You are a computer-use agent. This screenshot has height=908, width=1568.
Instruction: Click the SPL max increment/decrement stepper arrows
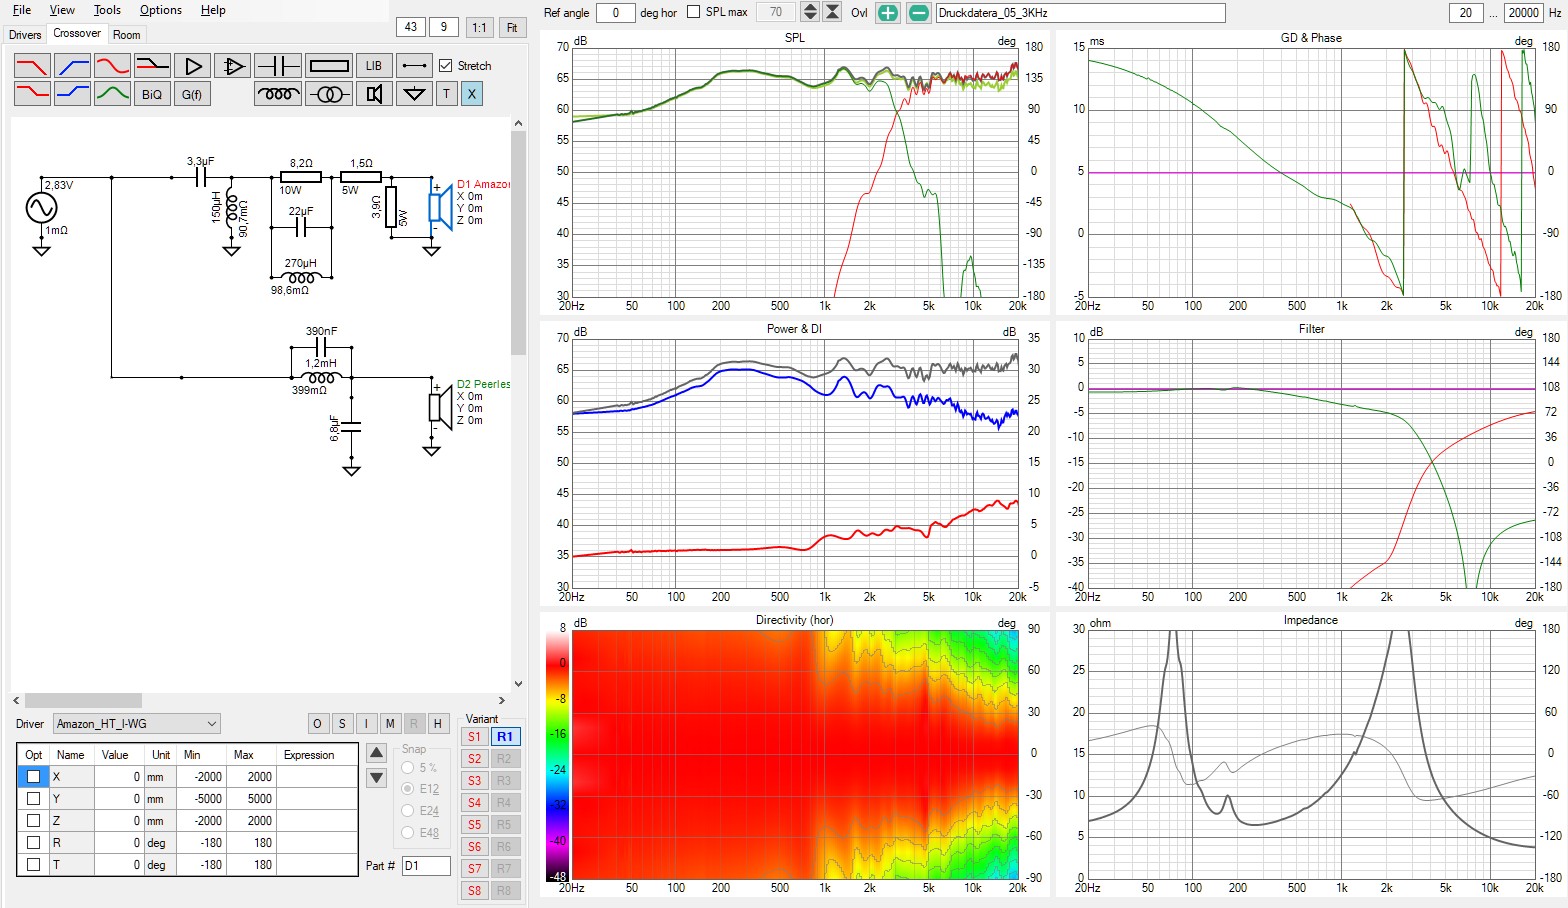pos(810,12)
